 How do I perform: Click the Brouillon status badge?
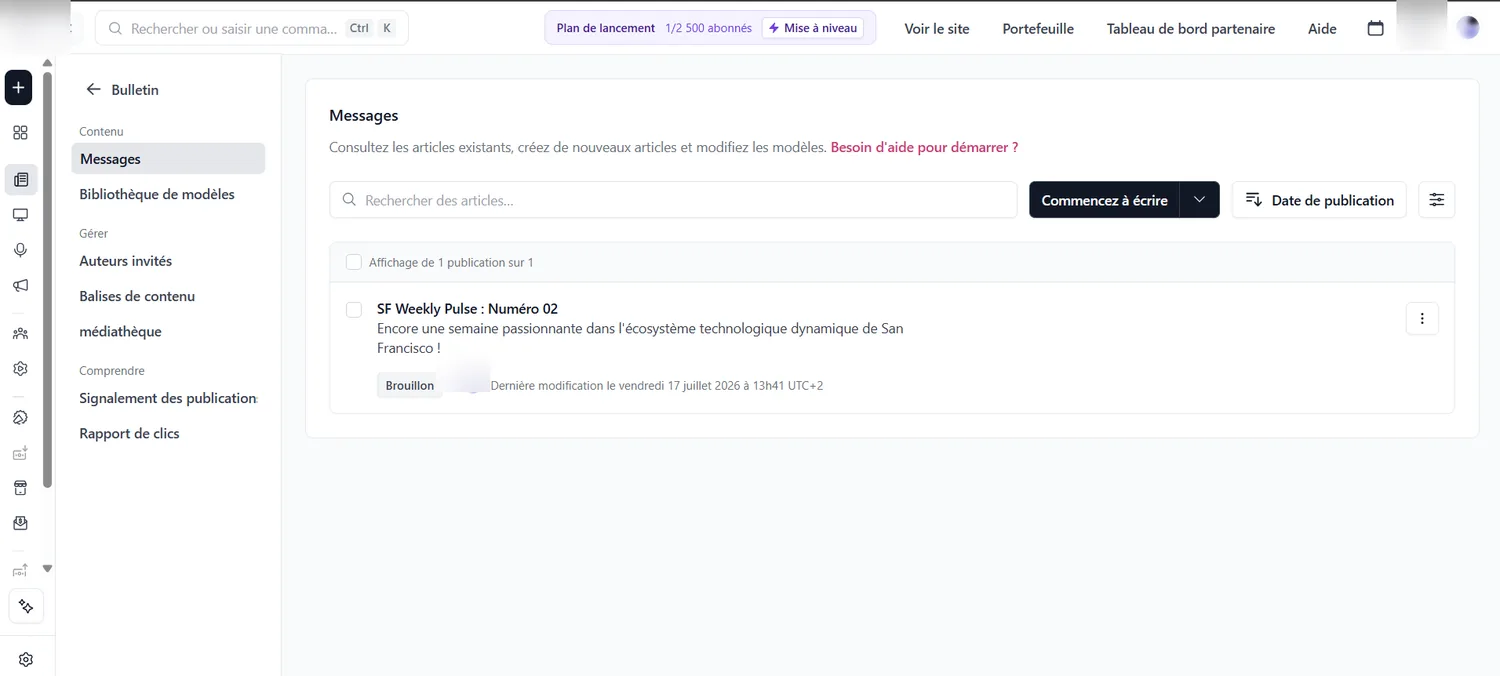[410, 385]
